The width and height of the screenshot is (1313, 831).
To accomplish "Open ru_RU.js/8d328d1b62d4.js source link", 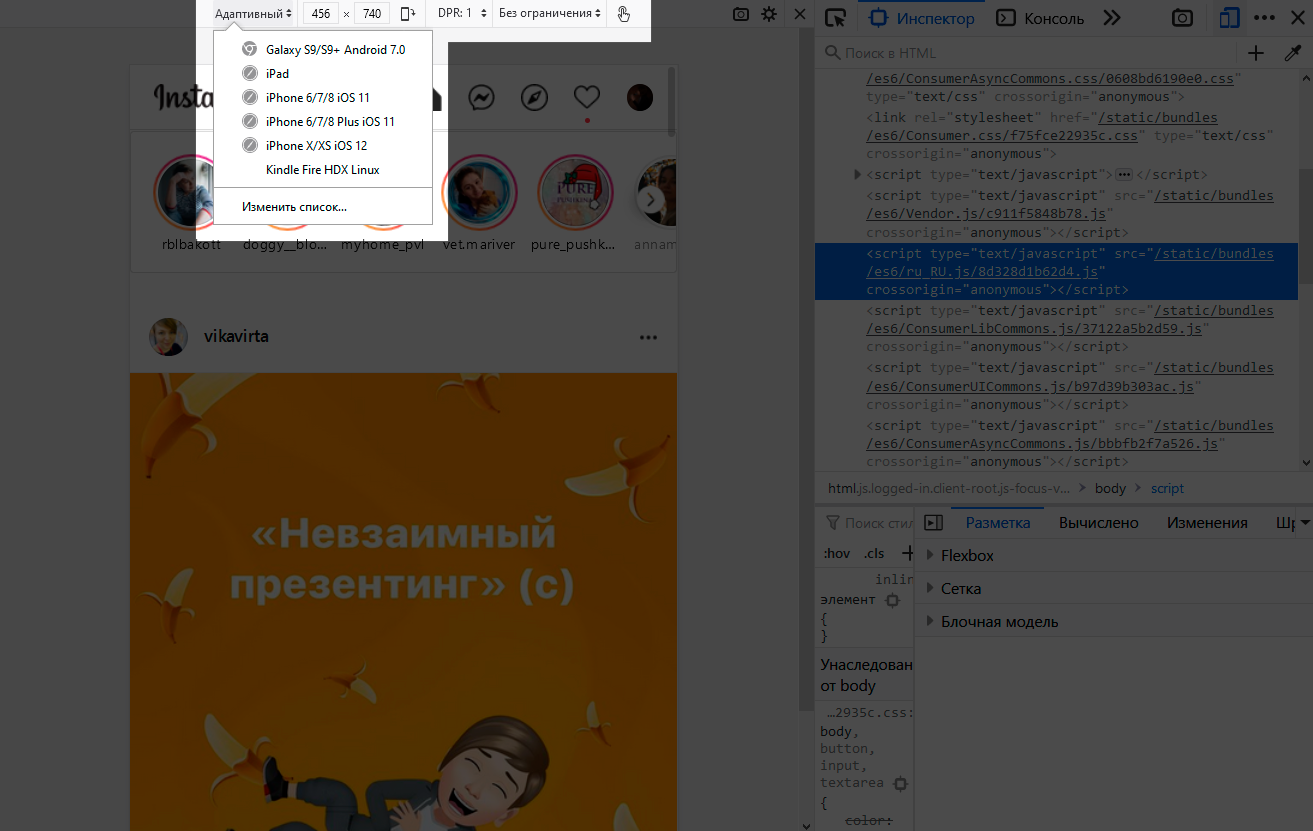I will tap(1070, 262).
